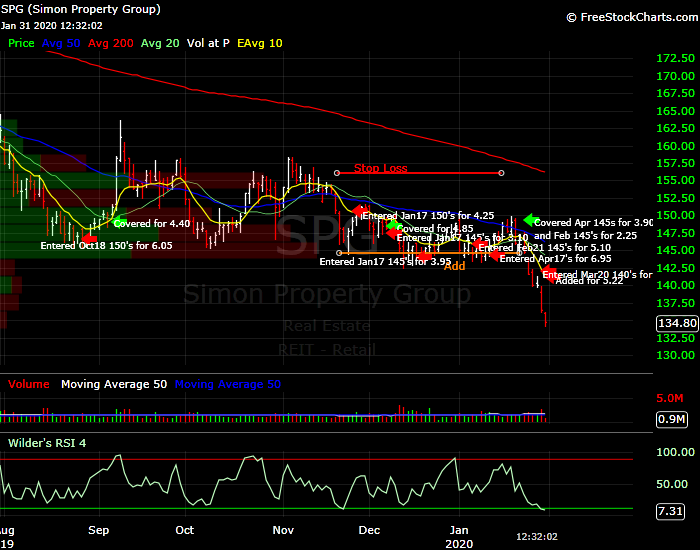Select the Vol at P legend label
The width and height of the screenshot is (700, 550).
[x=208, y=43]
